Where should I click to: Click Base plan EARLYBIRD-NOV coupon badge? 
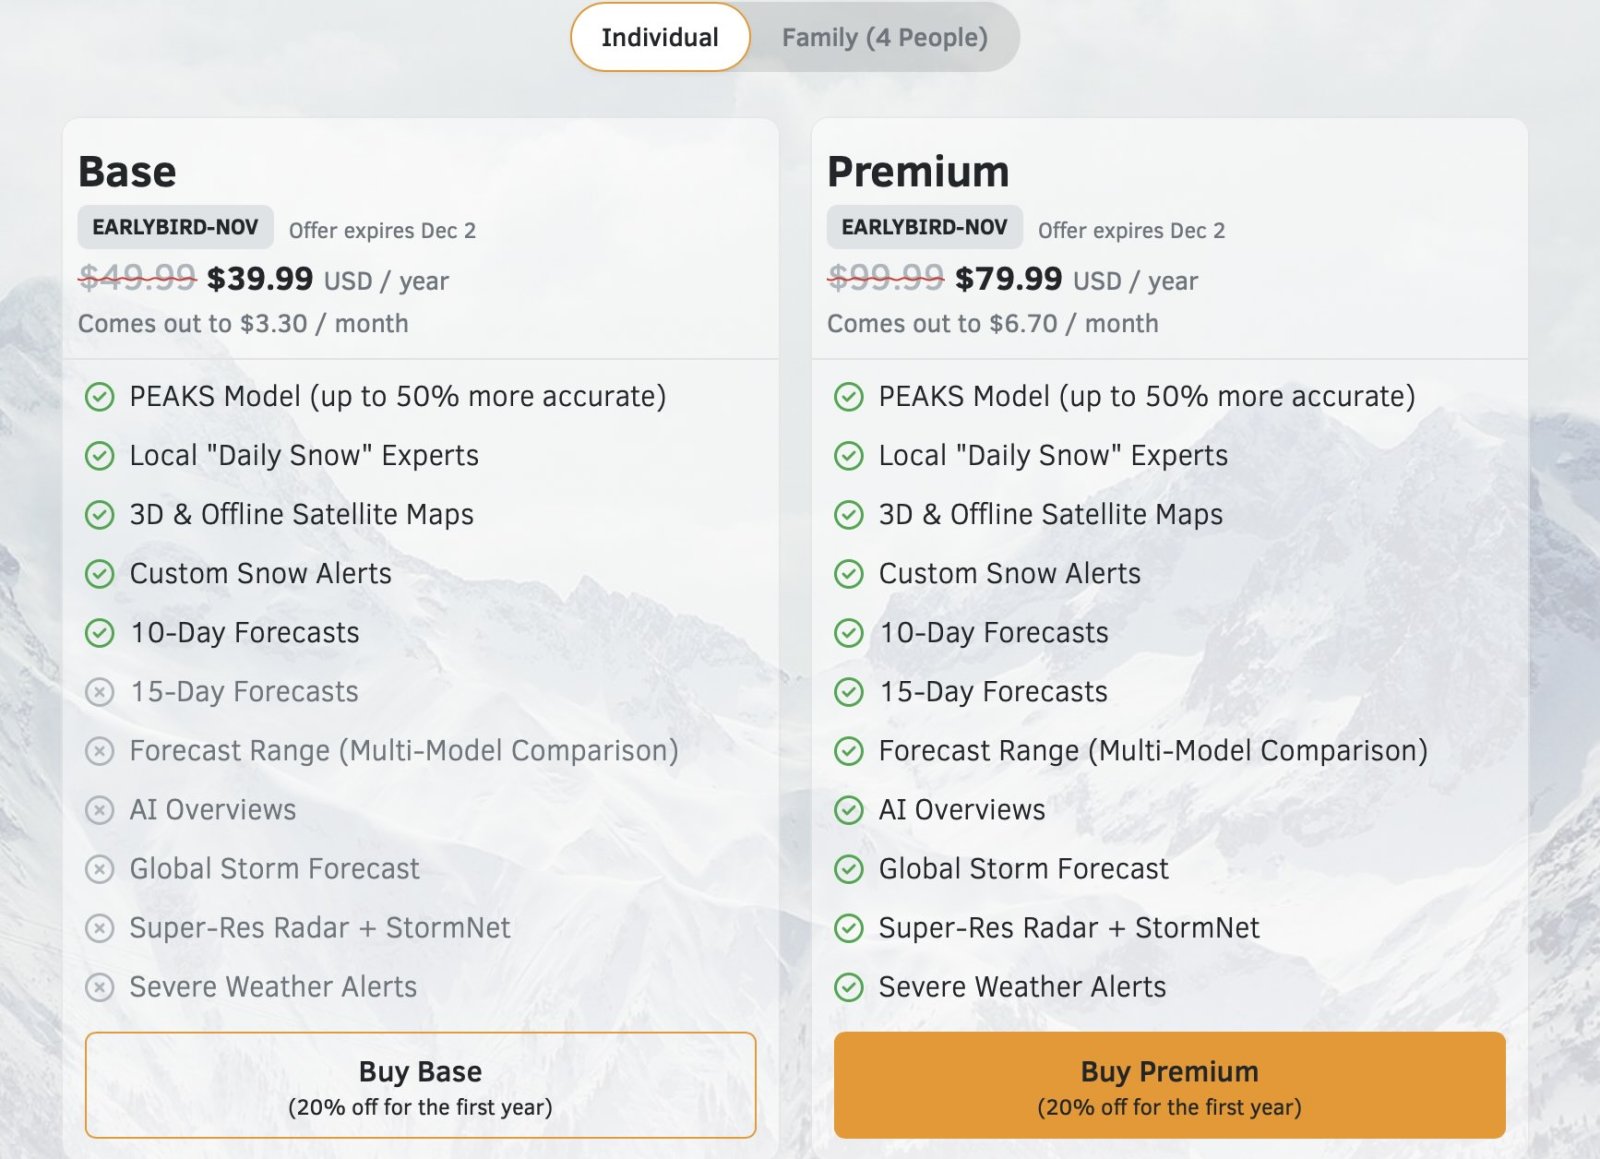coord(175,227)
